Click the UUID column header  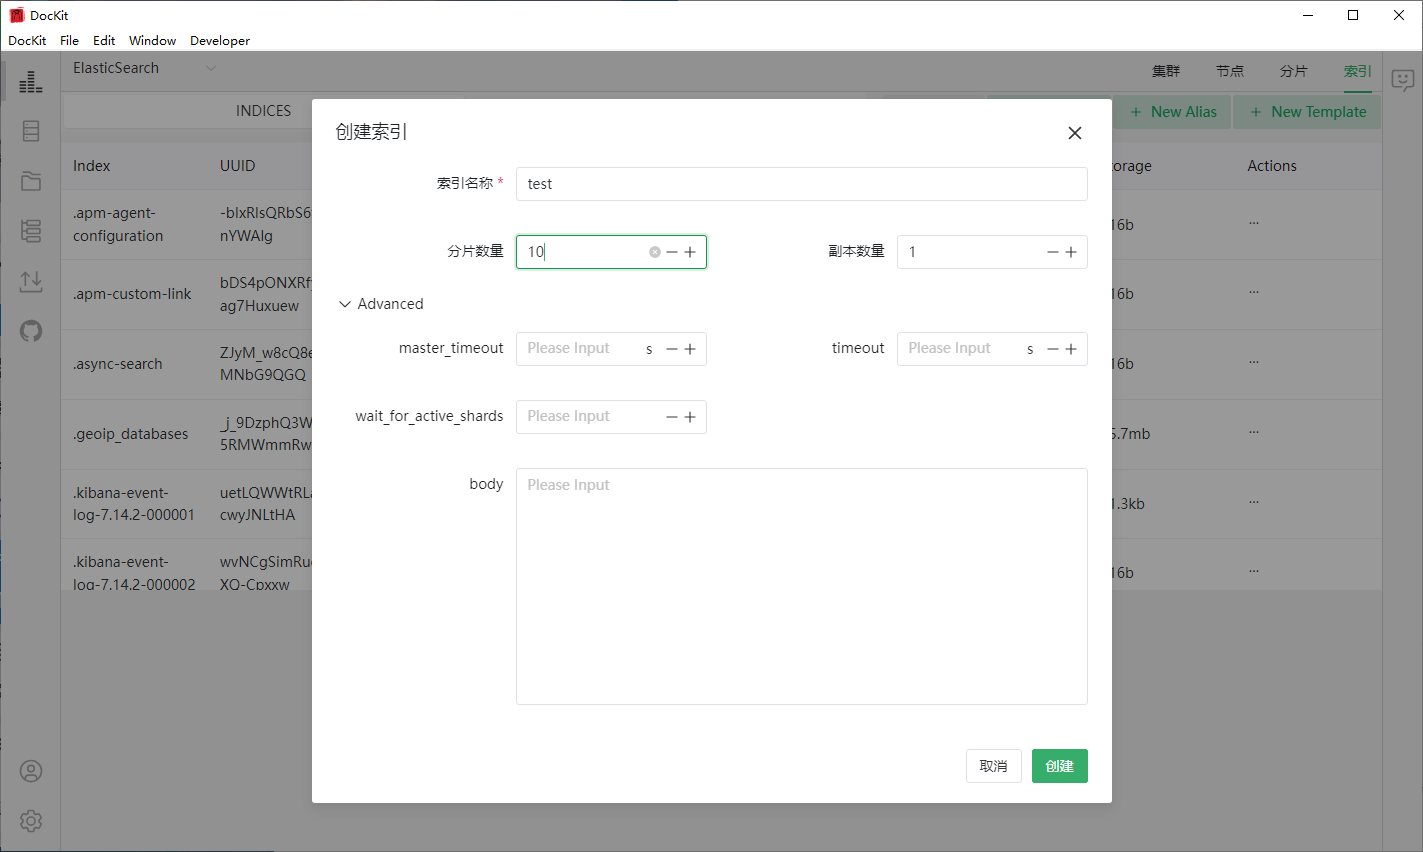[238, 166]
